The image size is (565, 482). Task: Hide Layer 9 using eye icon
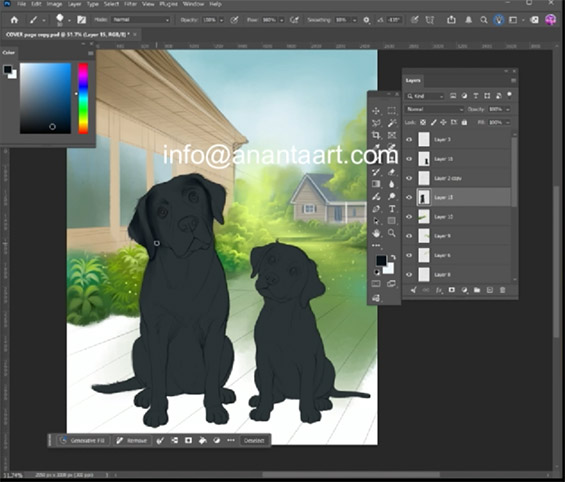click(409, 236)
